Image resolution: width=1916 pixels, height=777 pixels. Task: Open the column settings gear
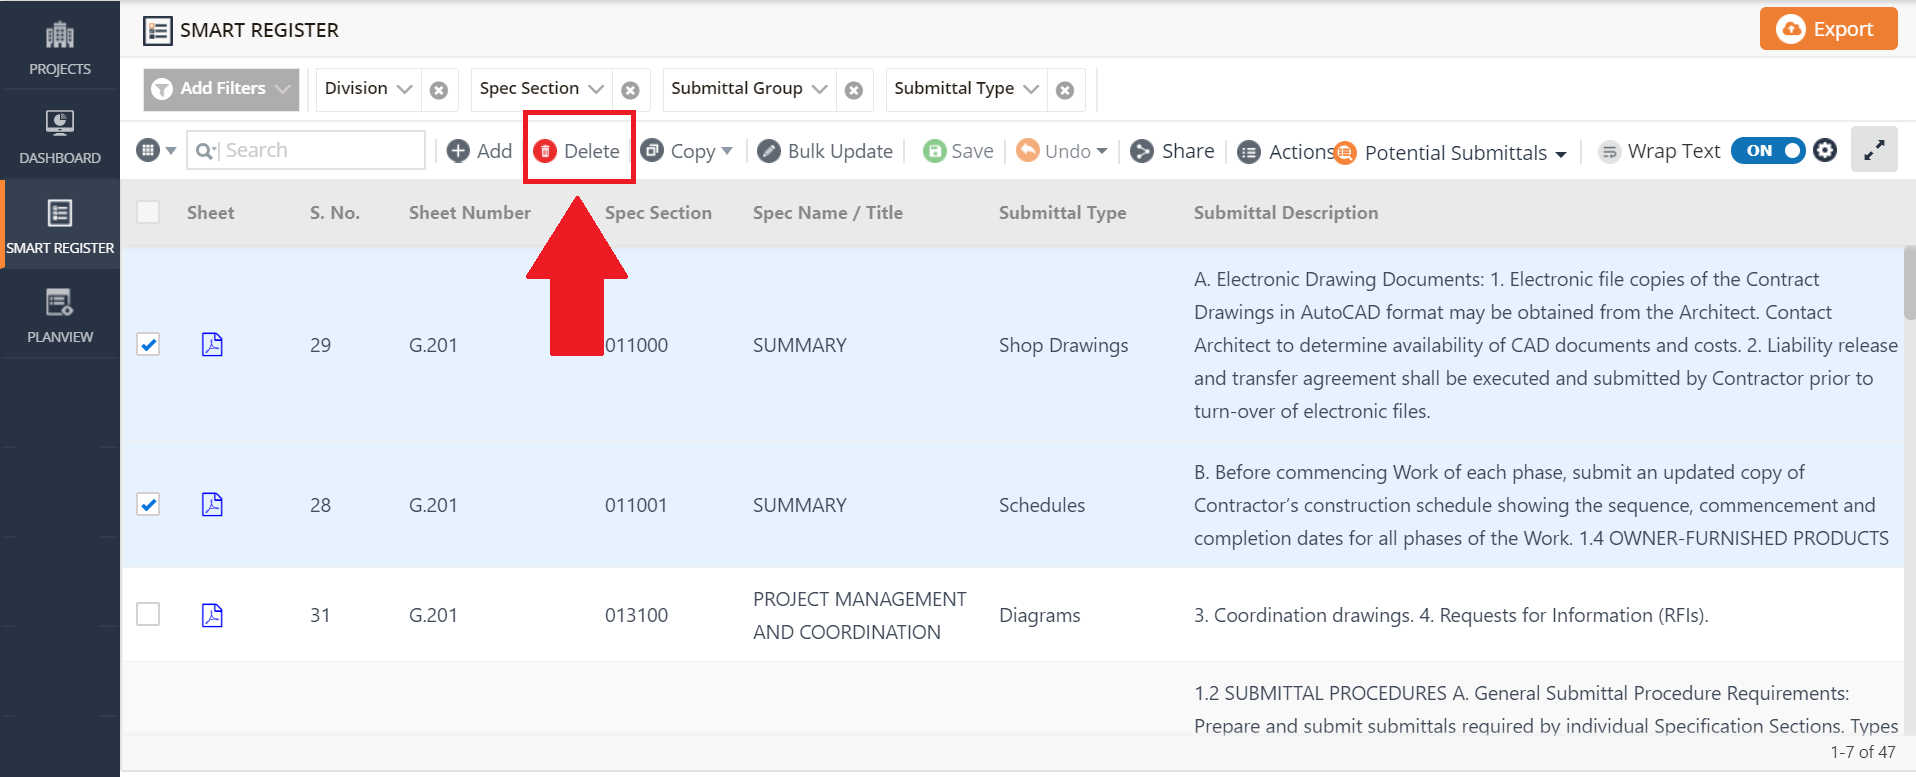[x=1825, y=150]
